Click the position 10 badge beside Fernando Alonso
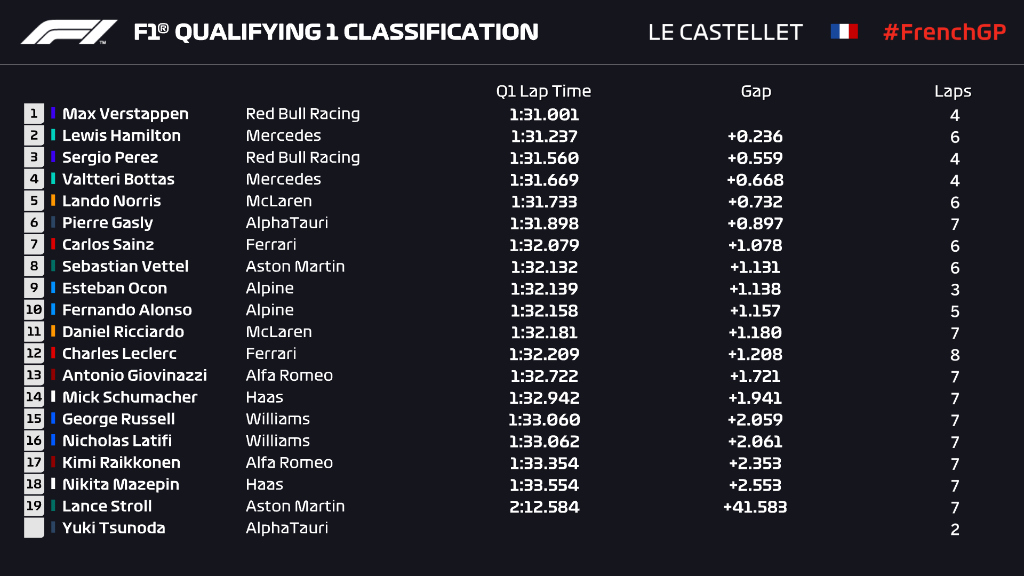1024x576 pixels. 35,310
